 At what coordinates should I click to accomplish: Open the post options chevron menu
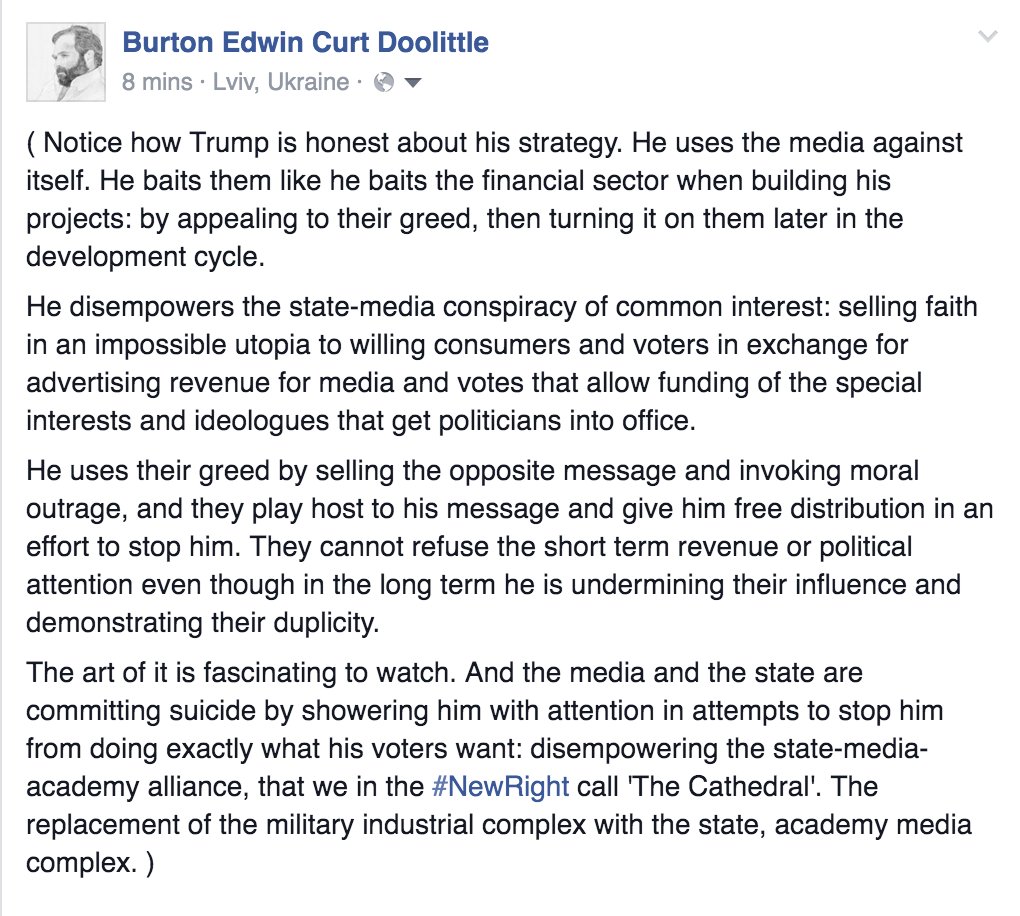click(x=987, y=38)
